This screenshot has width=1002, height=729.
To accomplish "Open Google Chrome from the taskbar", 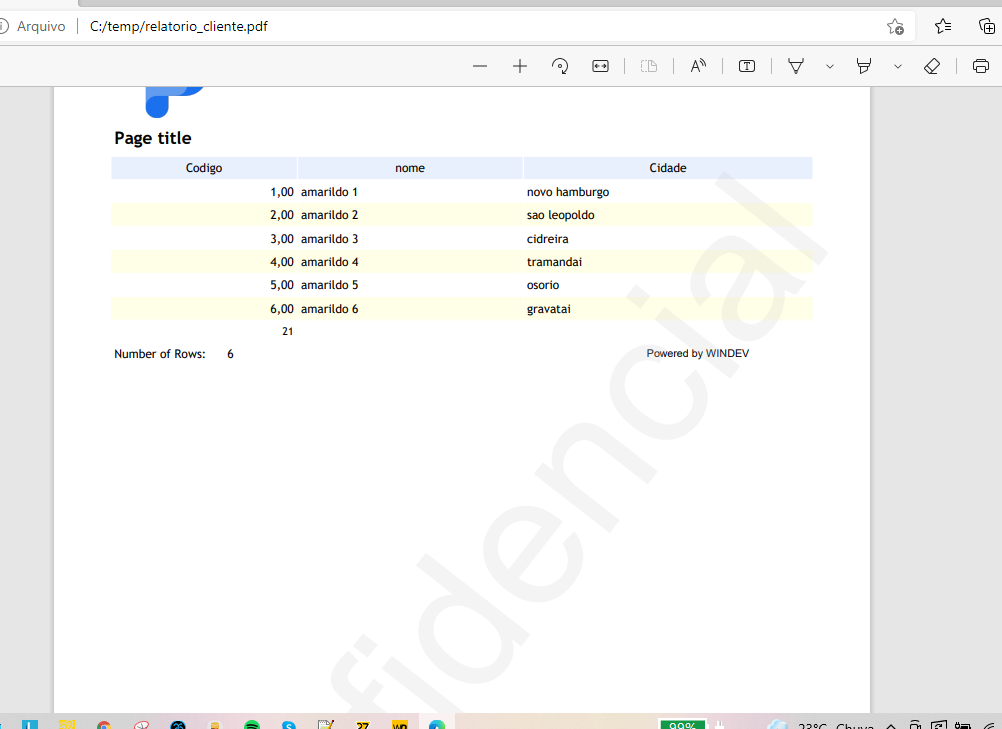I will [104, 725].
